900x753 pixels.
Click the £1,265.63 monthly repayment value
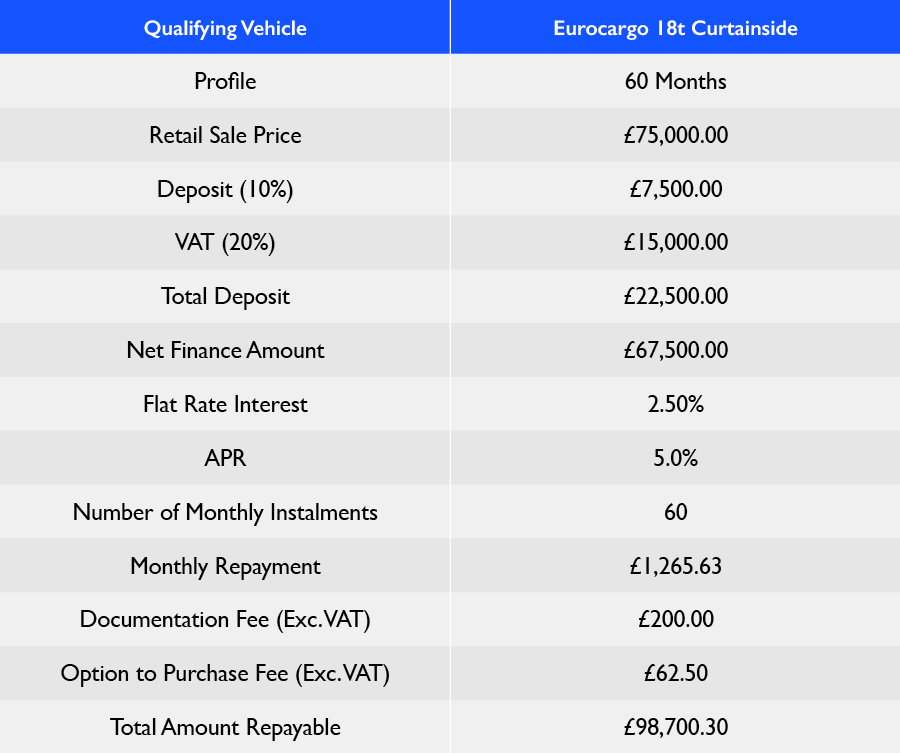tap(675, 567)
